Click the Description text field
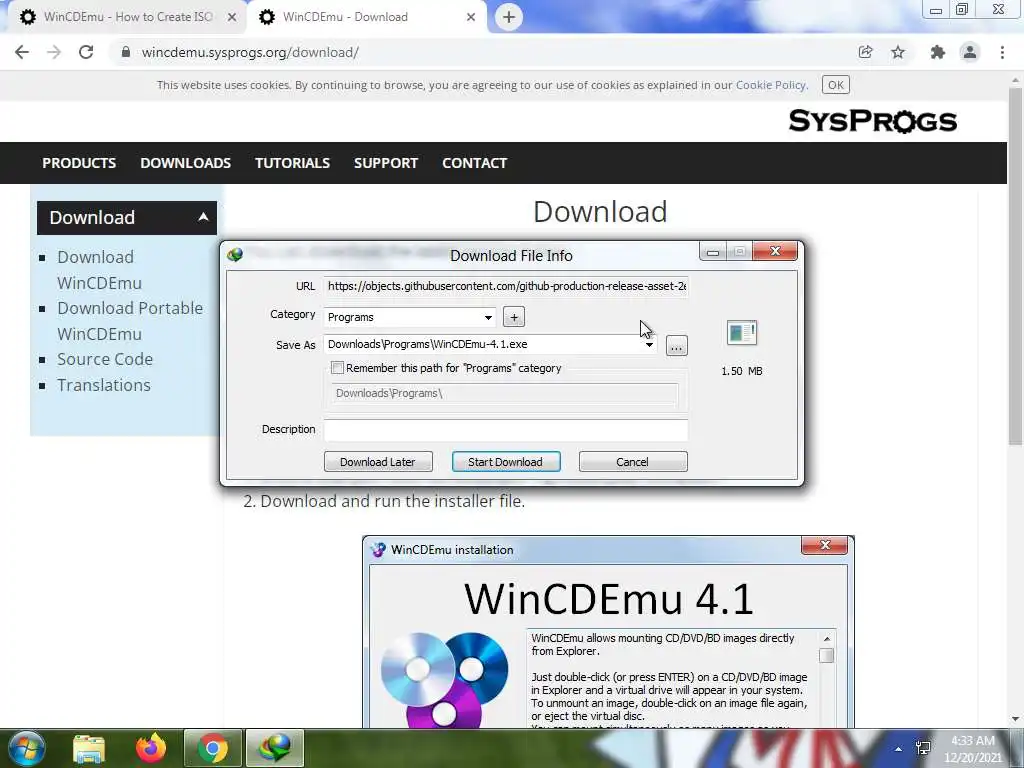The width and height of the screenshot is (1024, 768). pos(506,430)
